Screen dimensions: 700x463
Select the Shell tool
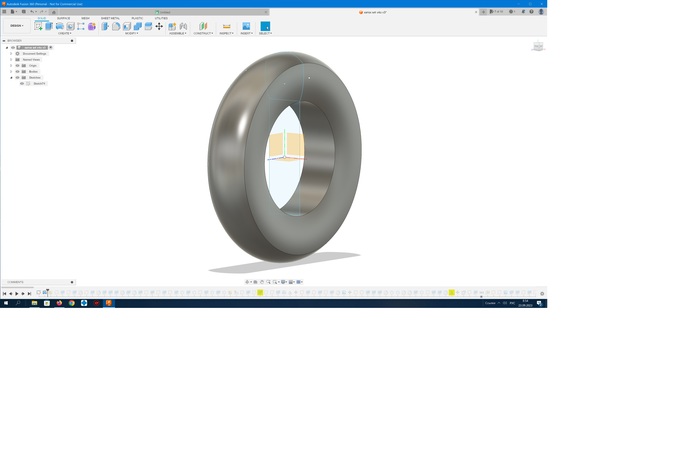point(127,26)
